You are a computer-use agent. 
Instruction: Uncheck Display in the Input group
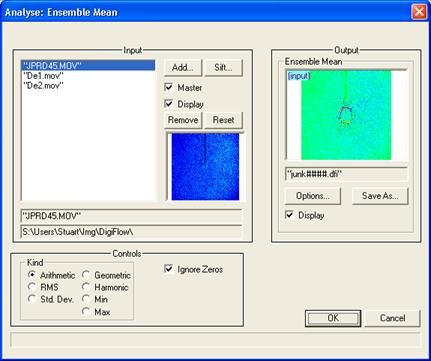pos(169,104)
